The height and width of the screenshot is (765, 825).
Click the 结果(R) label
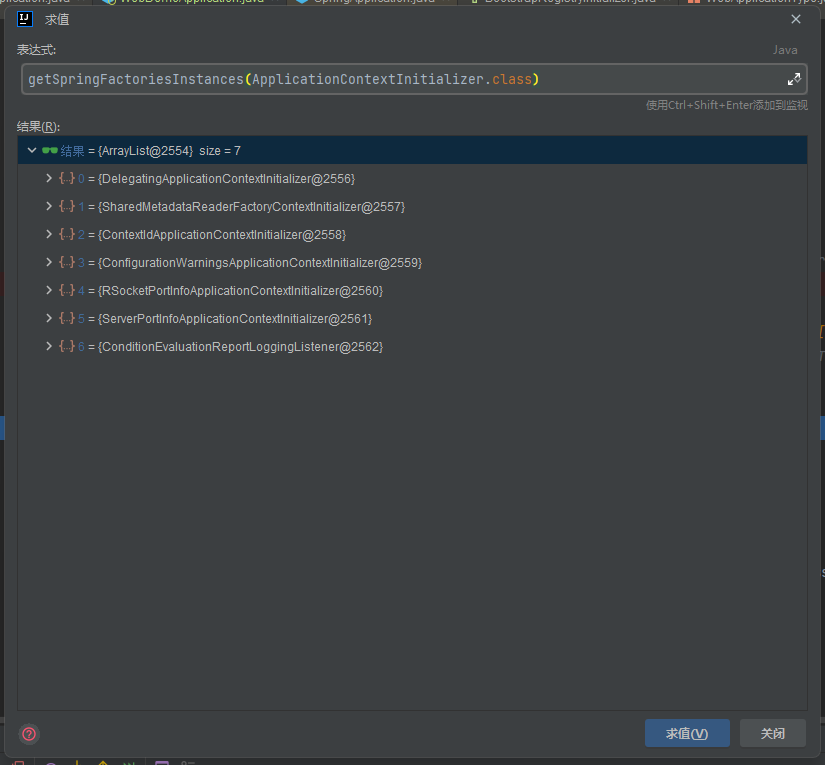point(38,127)
